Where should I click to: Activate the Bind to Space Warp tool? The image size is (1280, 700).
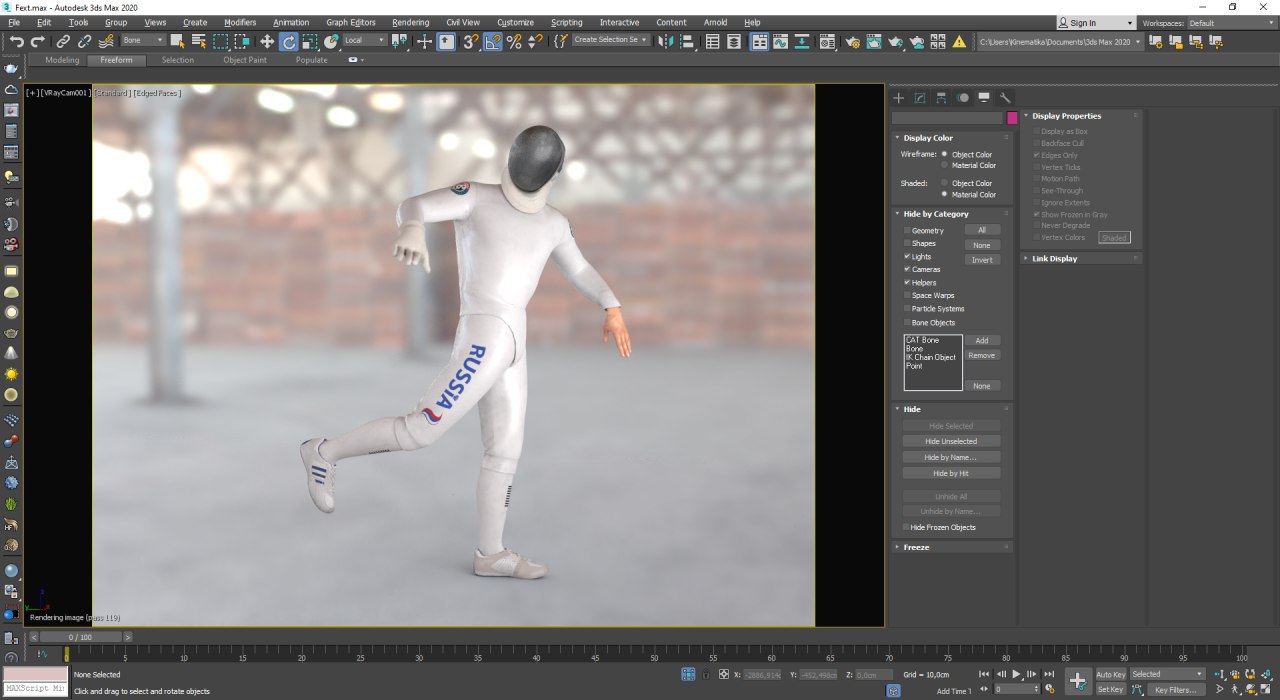click(106, 41)
